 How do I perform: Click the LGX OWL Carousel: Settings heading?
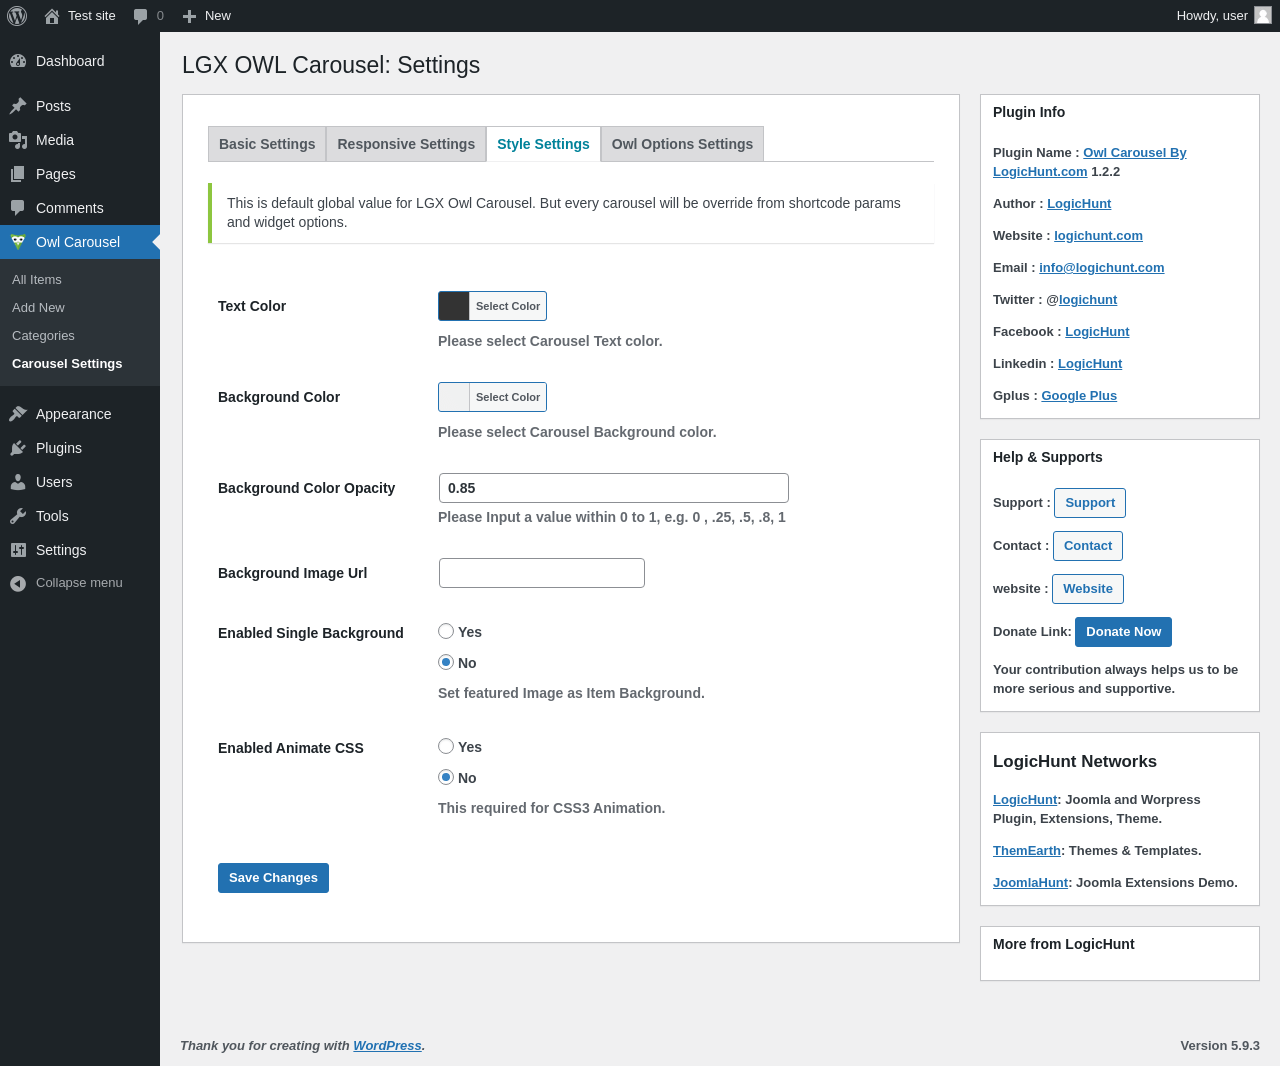[331, 65]
